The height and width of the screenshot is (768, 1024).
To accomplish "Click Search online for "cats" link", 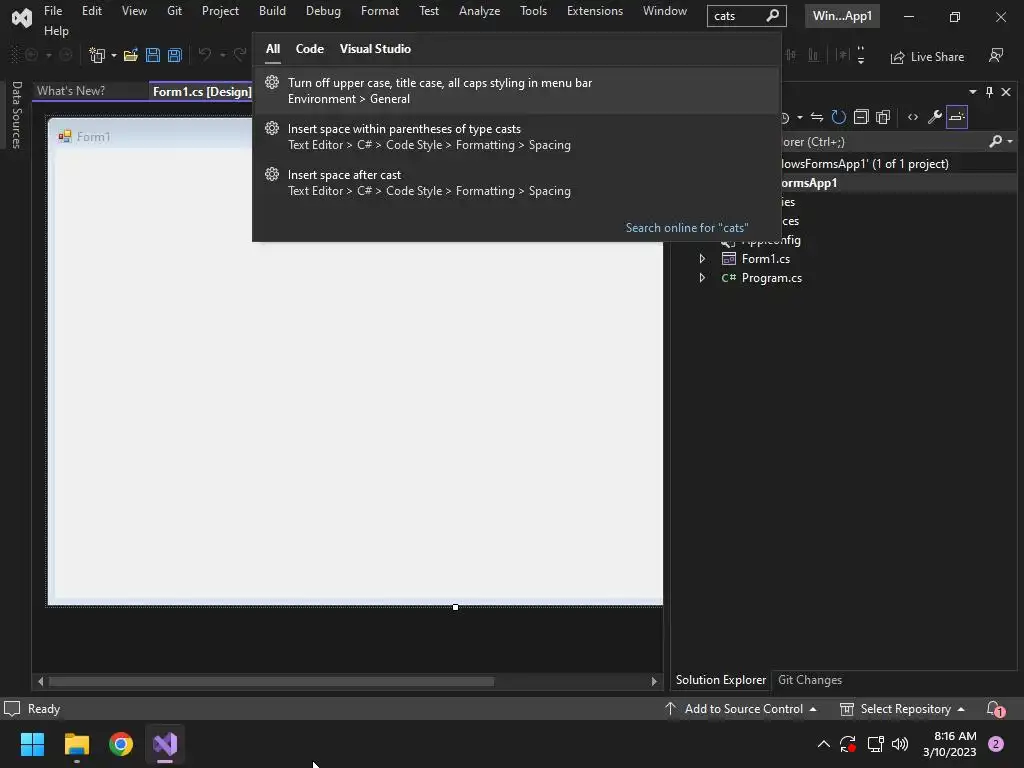I will point(687,228).
